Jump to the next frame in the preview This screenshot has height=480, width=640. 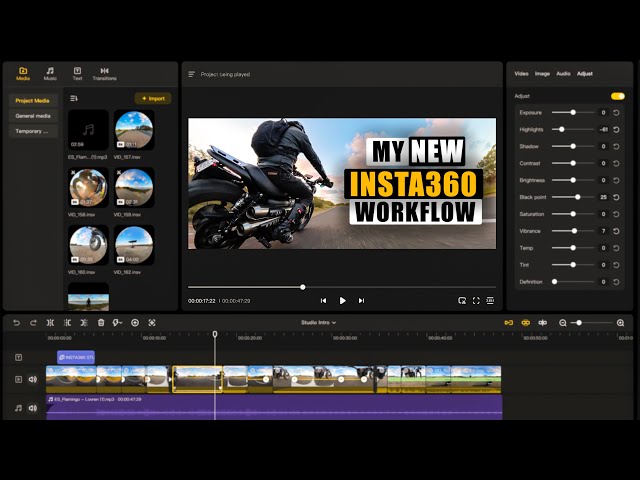(361, 301)
